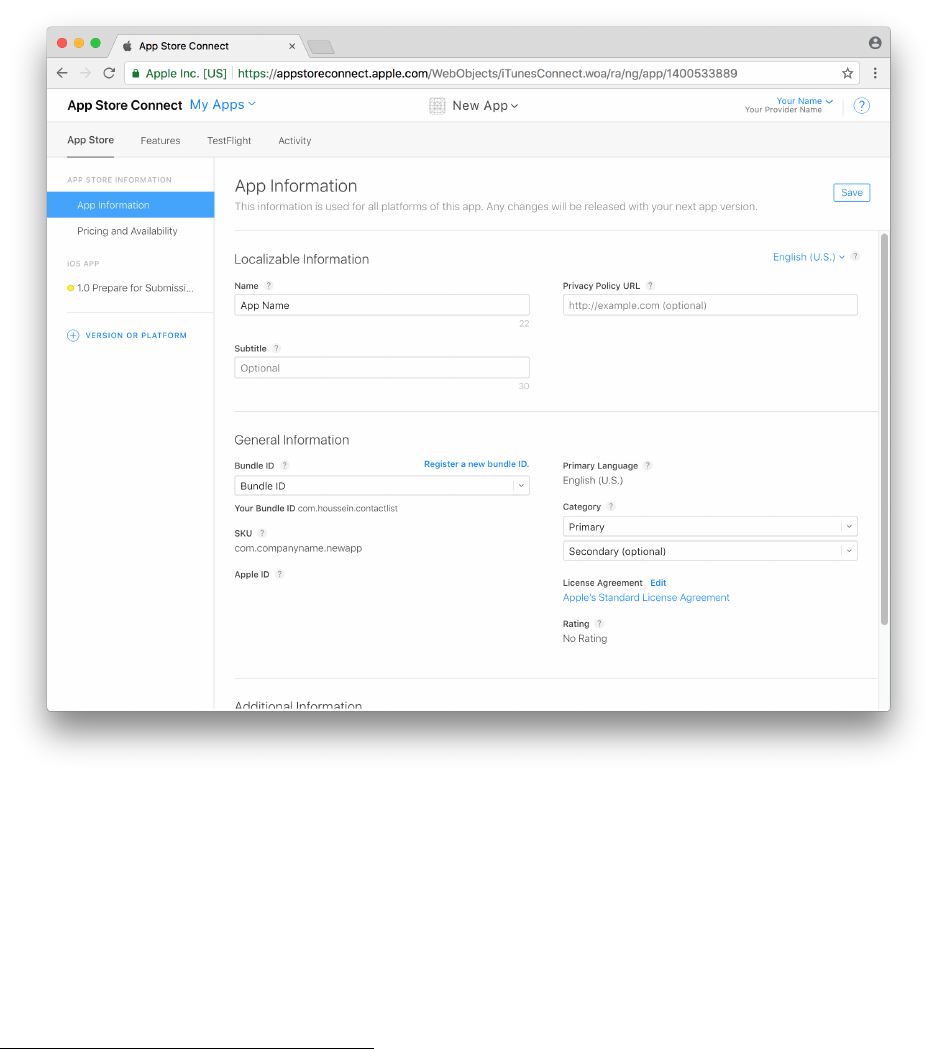The height and width of the screenshot is (1049, 937).
Task: Open the Bundle ID dropdown
Action: (382, 486)
